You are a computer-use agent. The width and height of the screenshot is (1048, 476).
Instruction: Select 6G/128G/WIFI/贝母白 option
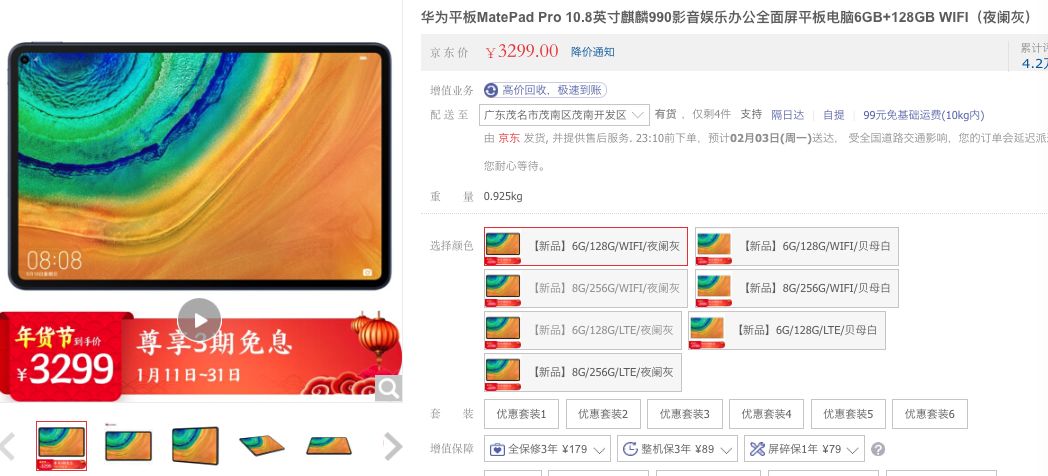tap(797, 246)
